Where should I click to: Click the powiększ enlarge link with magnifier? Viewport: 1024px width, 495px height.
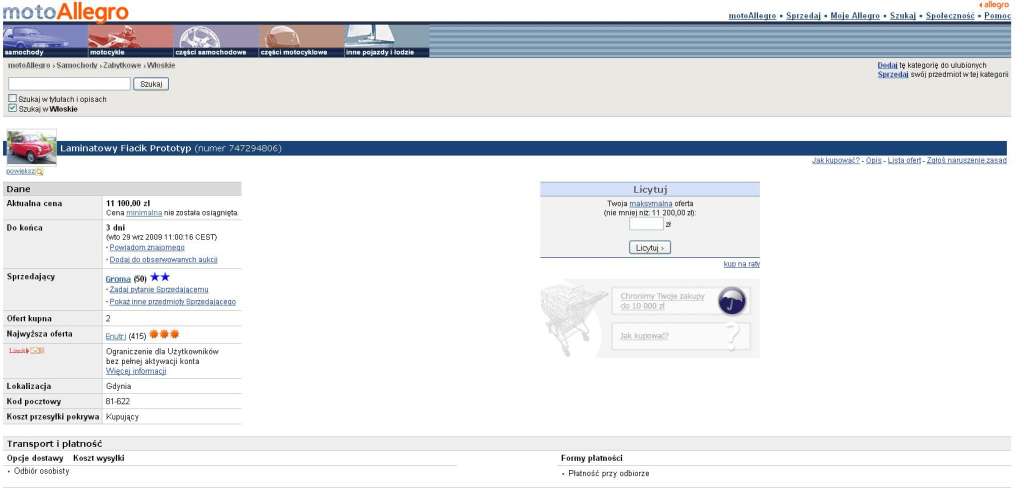(25, 172)
